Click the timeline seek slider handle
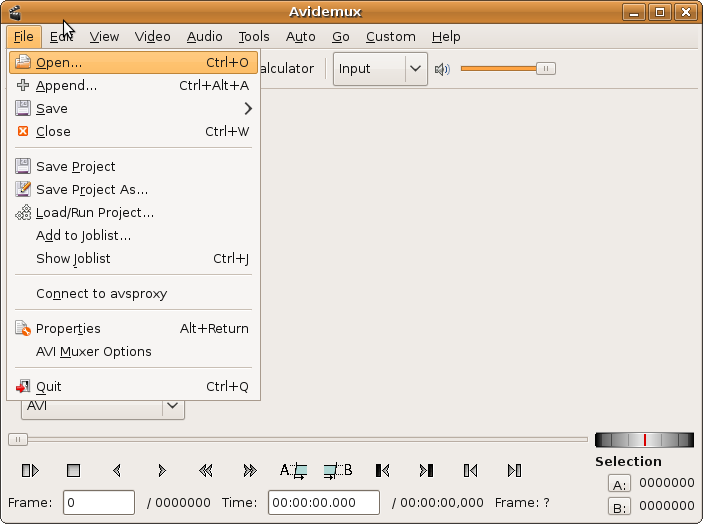 [x=18, y=439]
